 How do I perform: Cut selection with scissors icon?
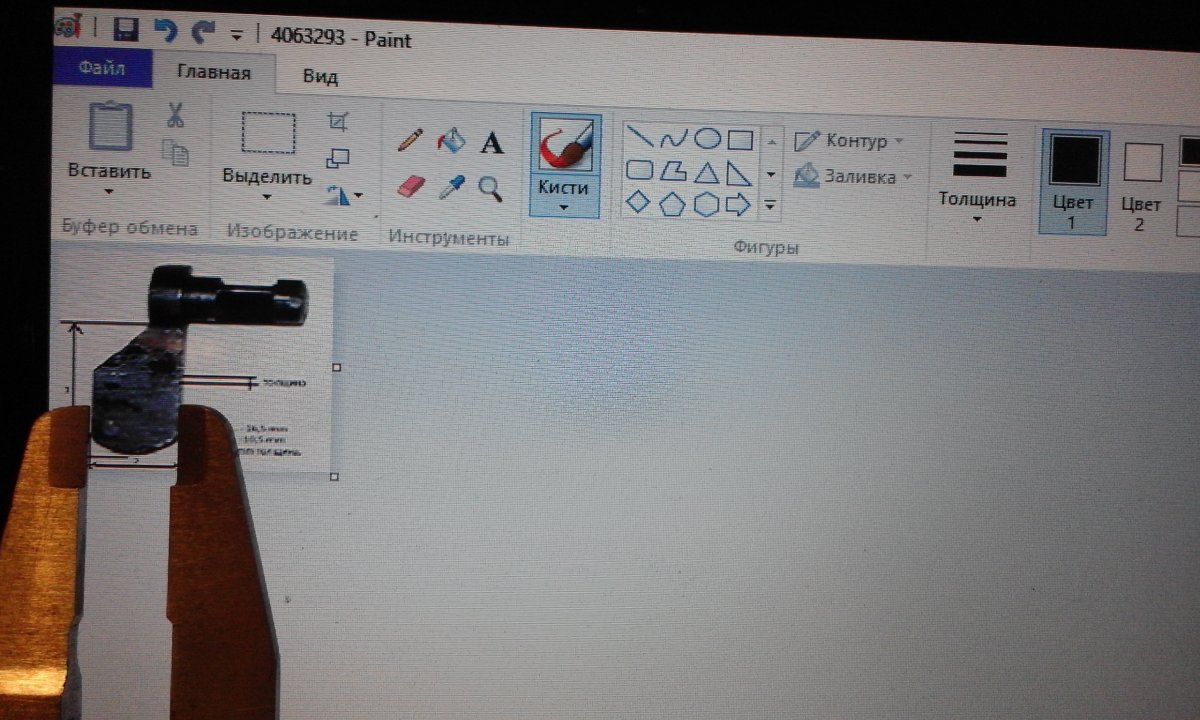175,115
